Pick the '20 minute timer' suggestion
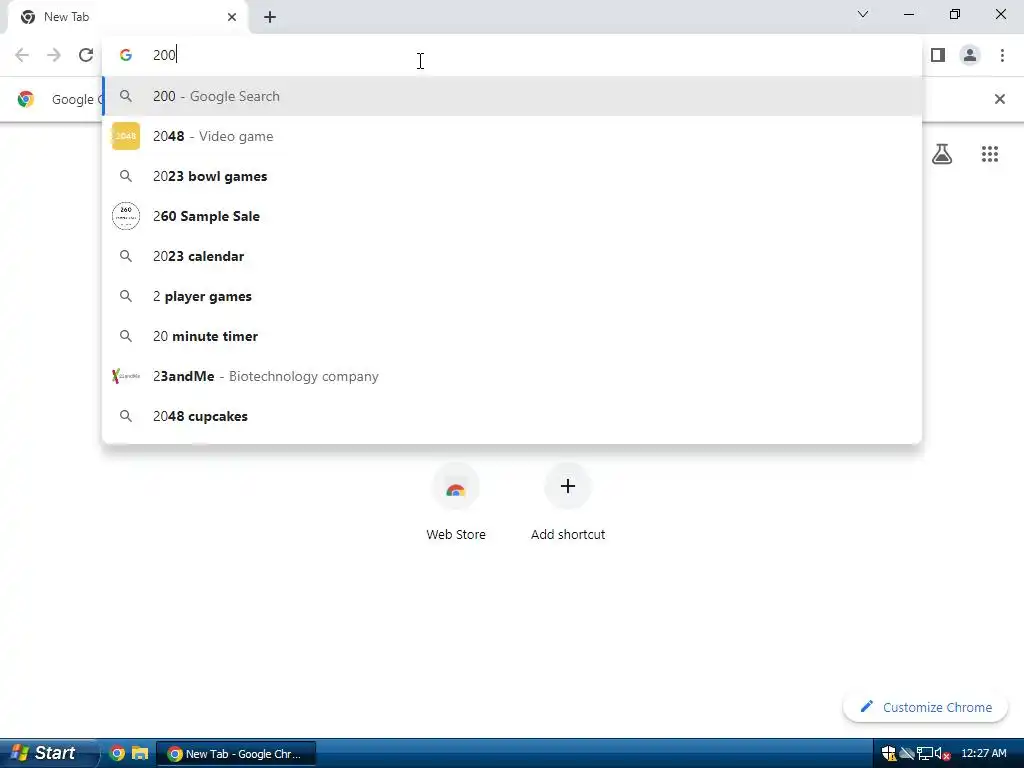This screenshot has height=768, width=1024. tap(512, 336)
